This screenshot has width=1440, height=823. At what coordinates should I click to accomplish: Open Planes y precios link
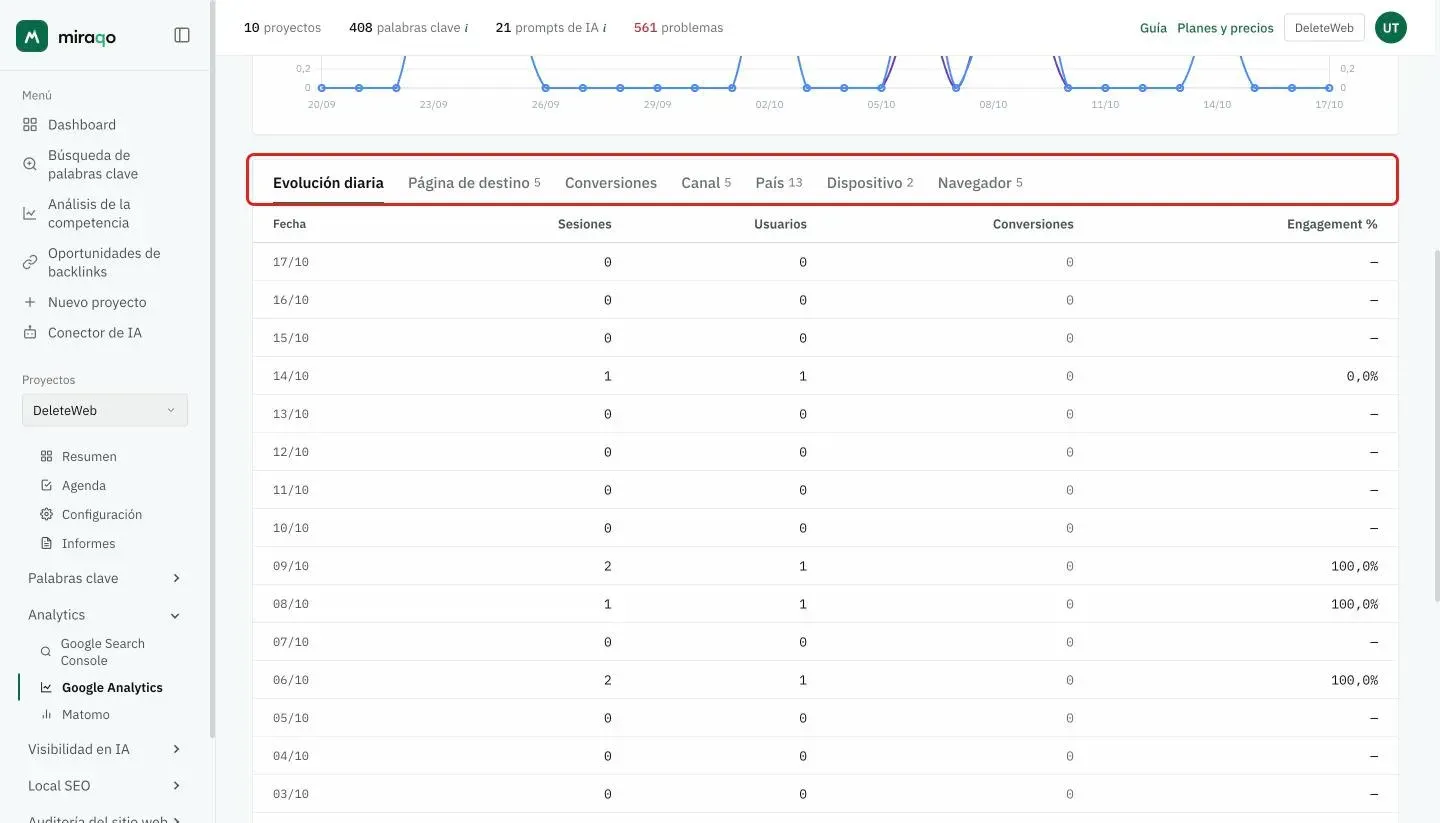(x=1225, y=28)
